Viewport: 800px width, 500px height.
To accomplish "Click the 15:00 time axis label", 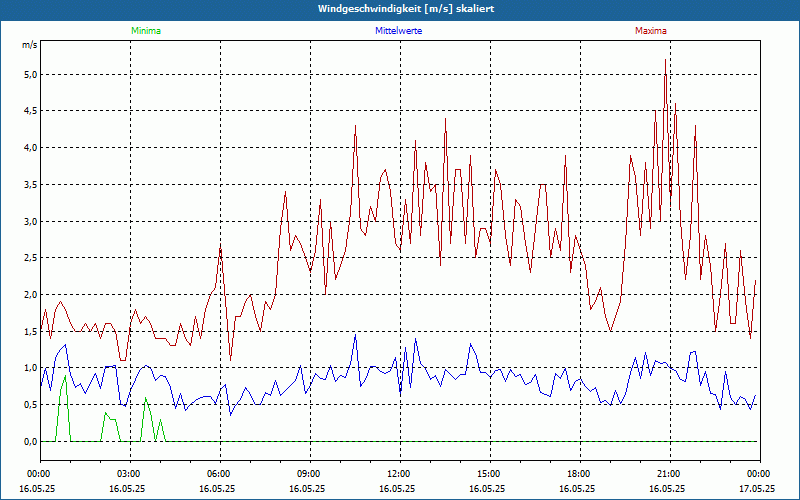I will (x=490, y=474).
